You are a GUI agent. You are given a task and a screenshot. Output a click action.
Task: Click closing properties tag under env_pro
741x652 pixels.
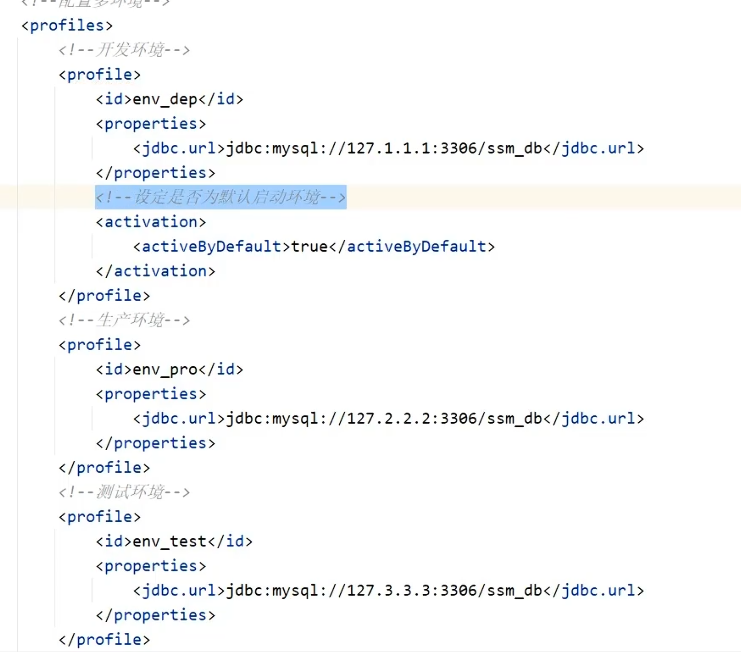(x=155, y=443)
